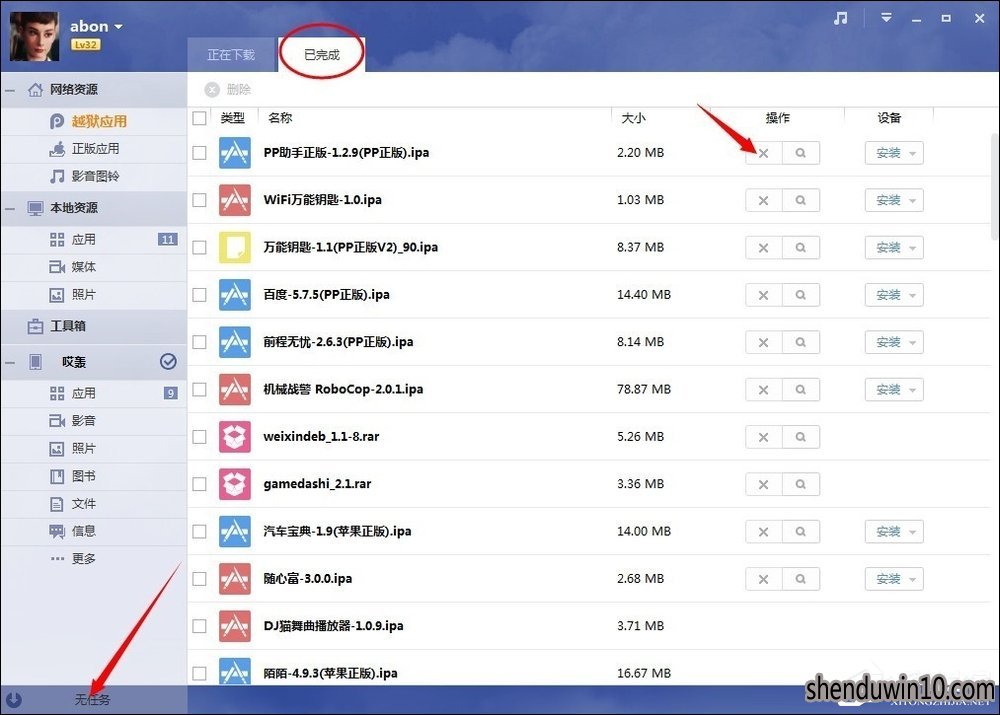Open 安装 dropdown arrow for 随心富-3.0.0

(x=913, y=579)
